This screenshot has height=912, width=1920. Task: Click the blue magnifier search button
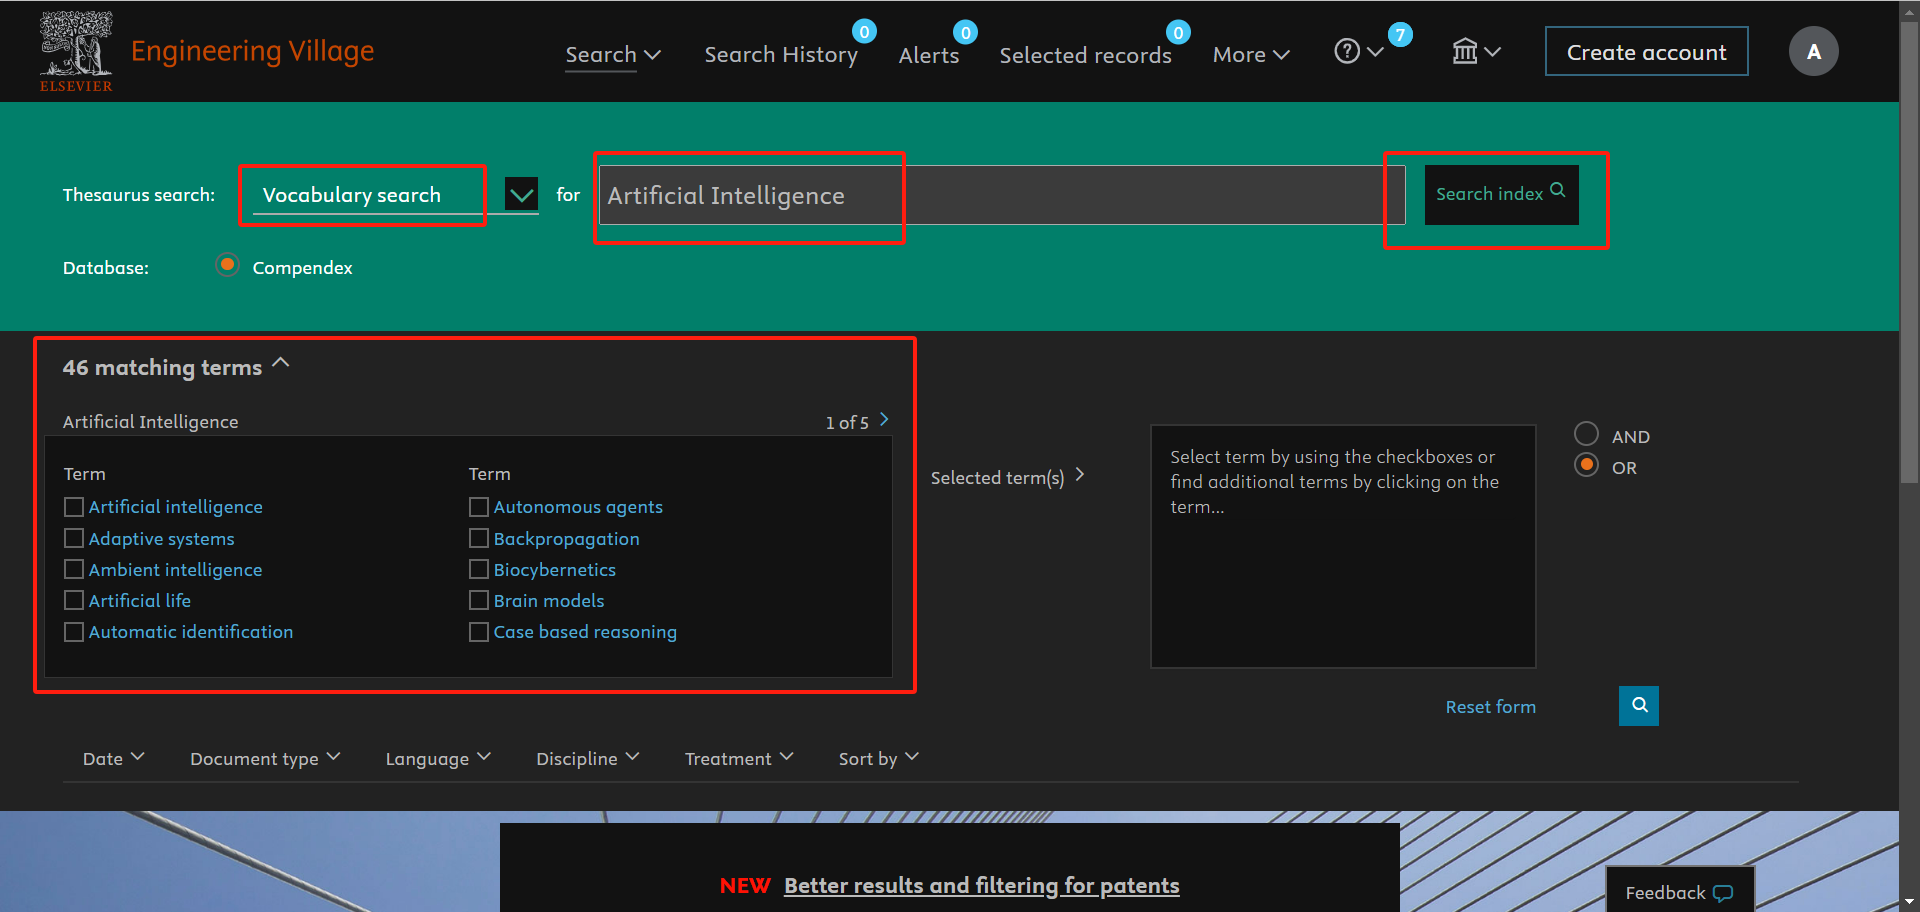point(1639,706)
